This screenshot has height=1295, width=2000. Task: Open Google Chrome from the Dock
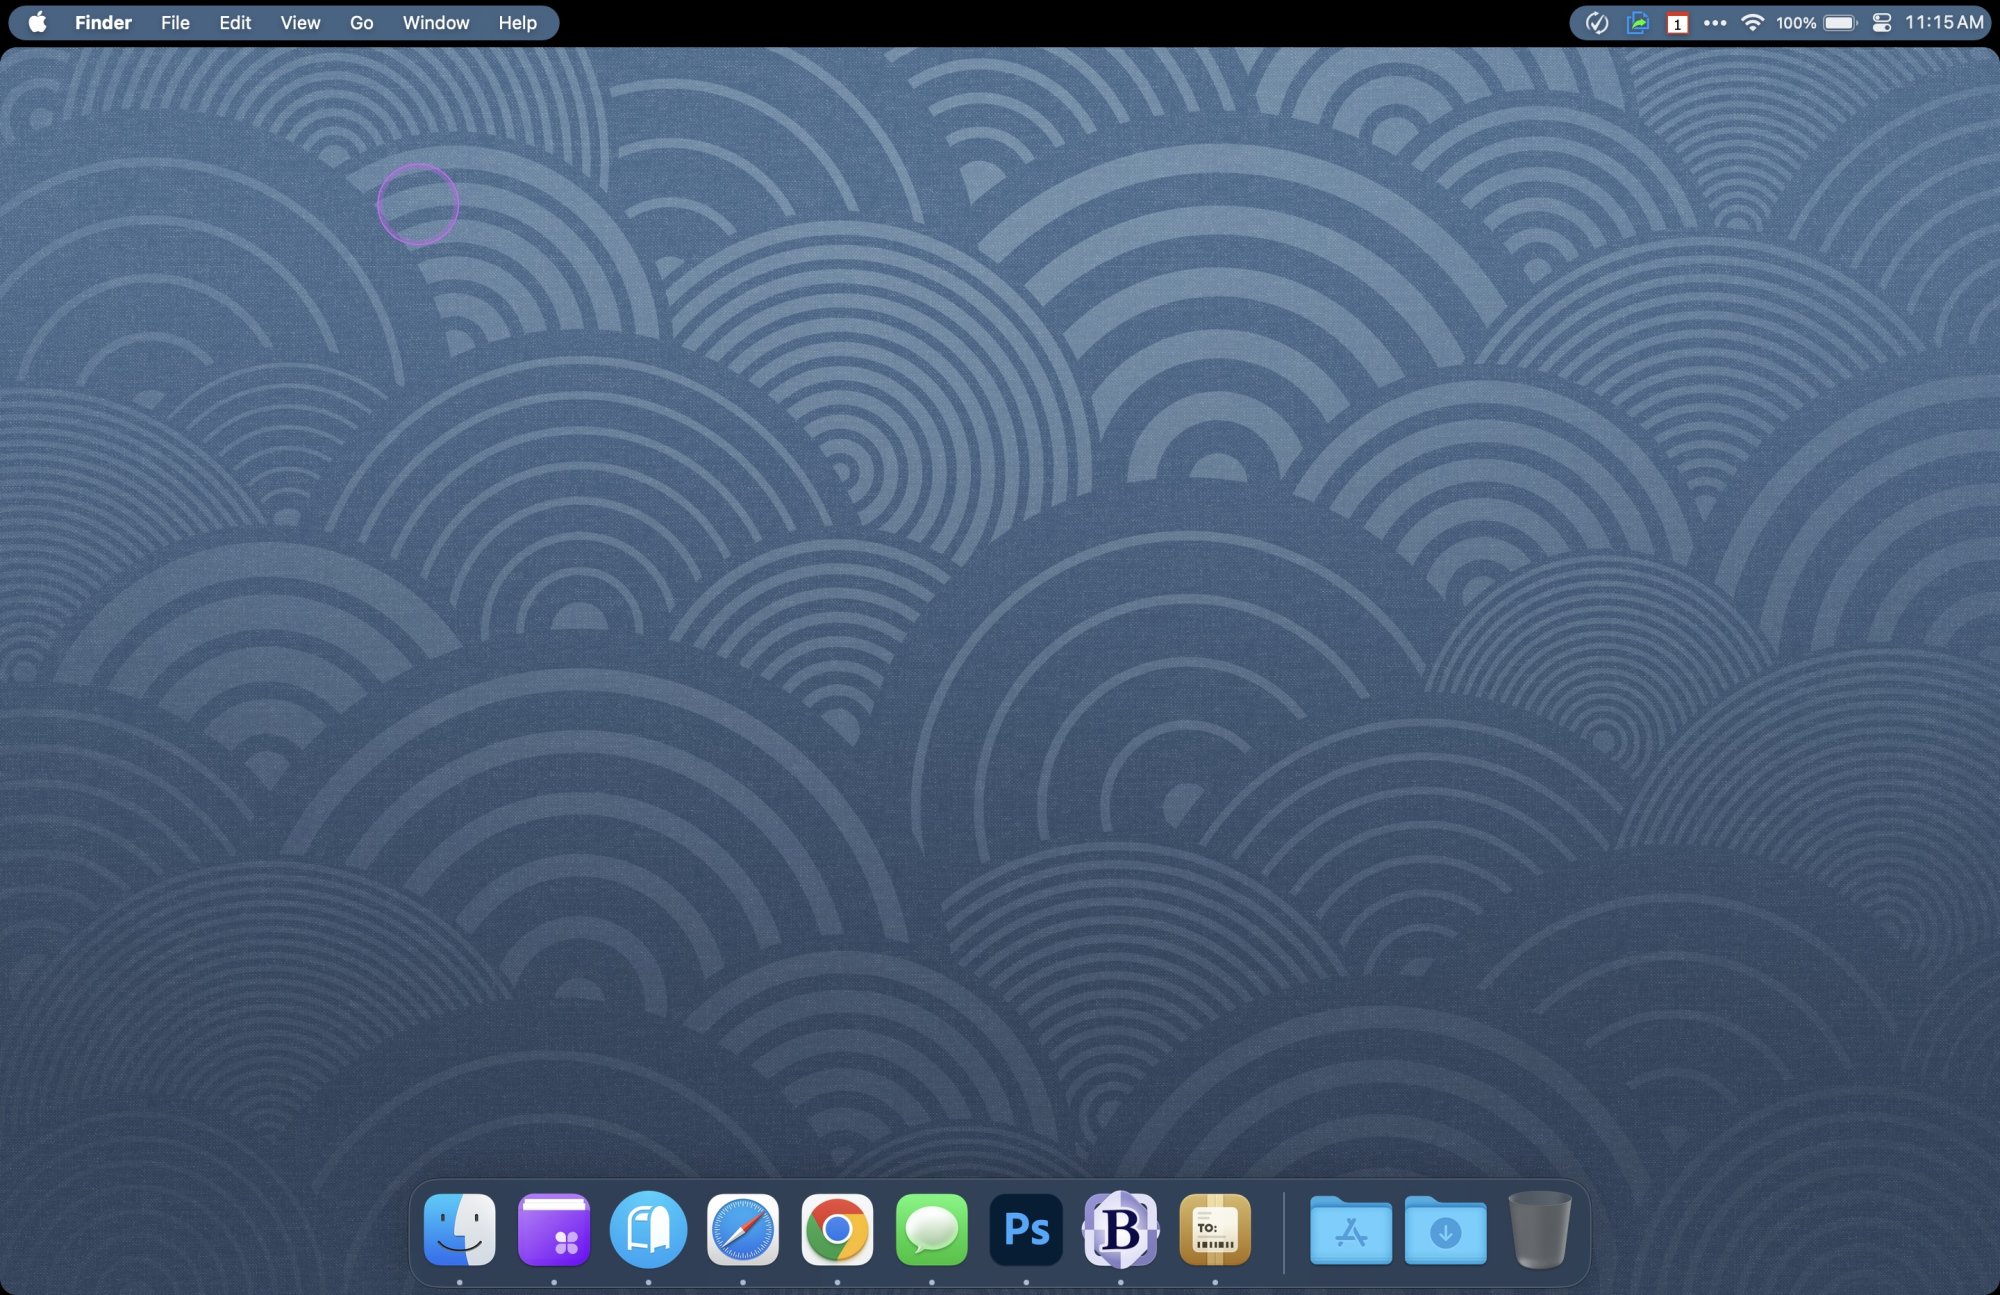coord(837,1229)
